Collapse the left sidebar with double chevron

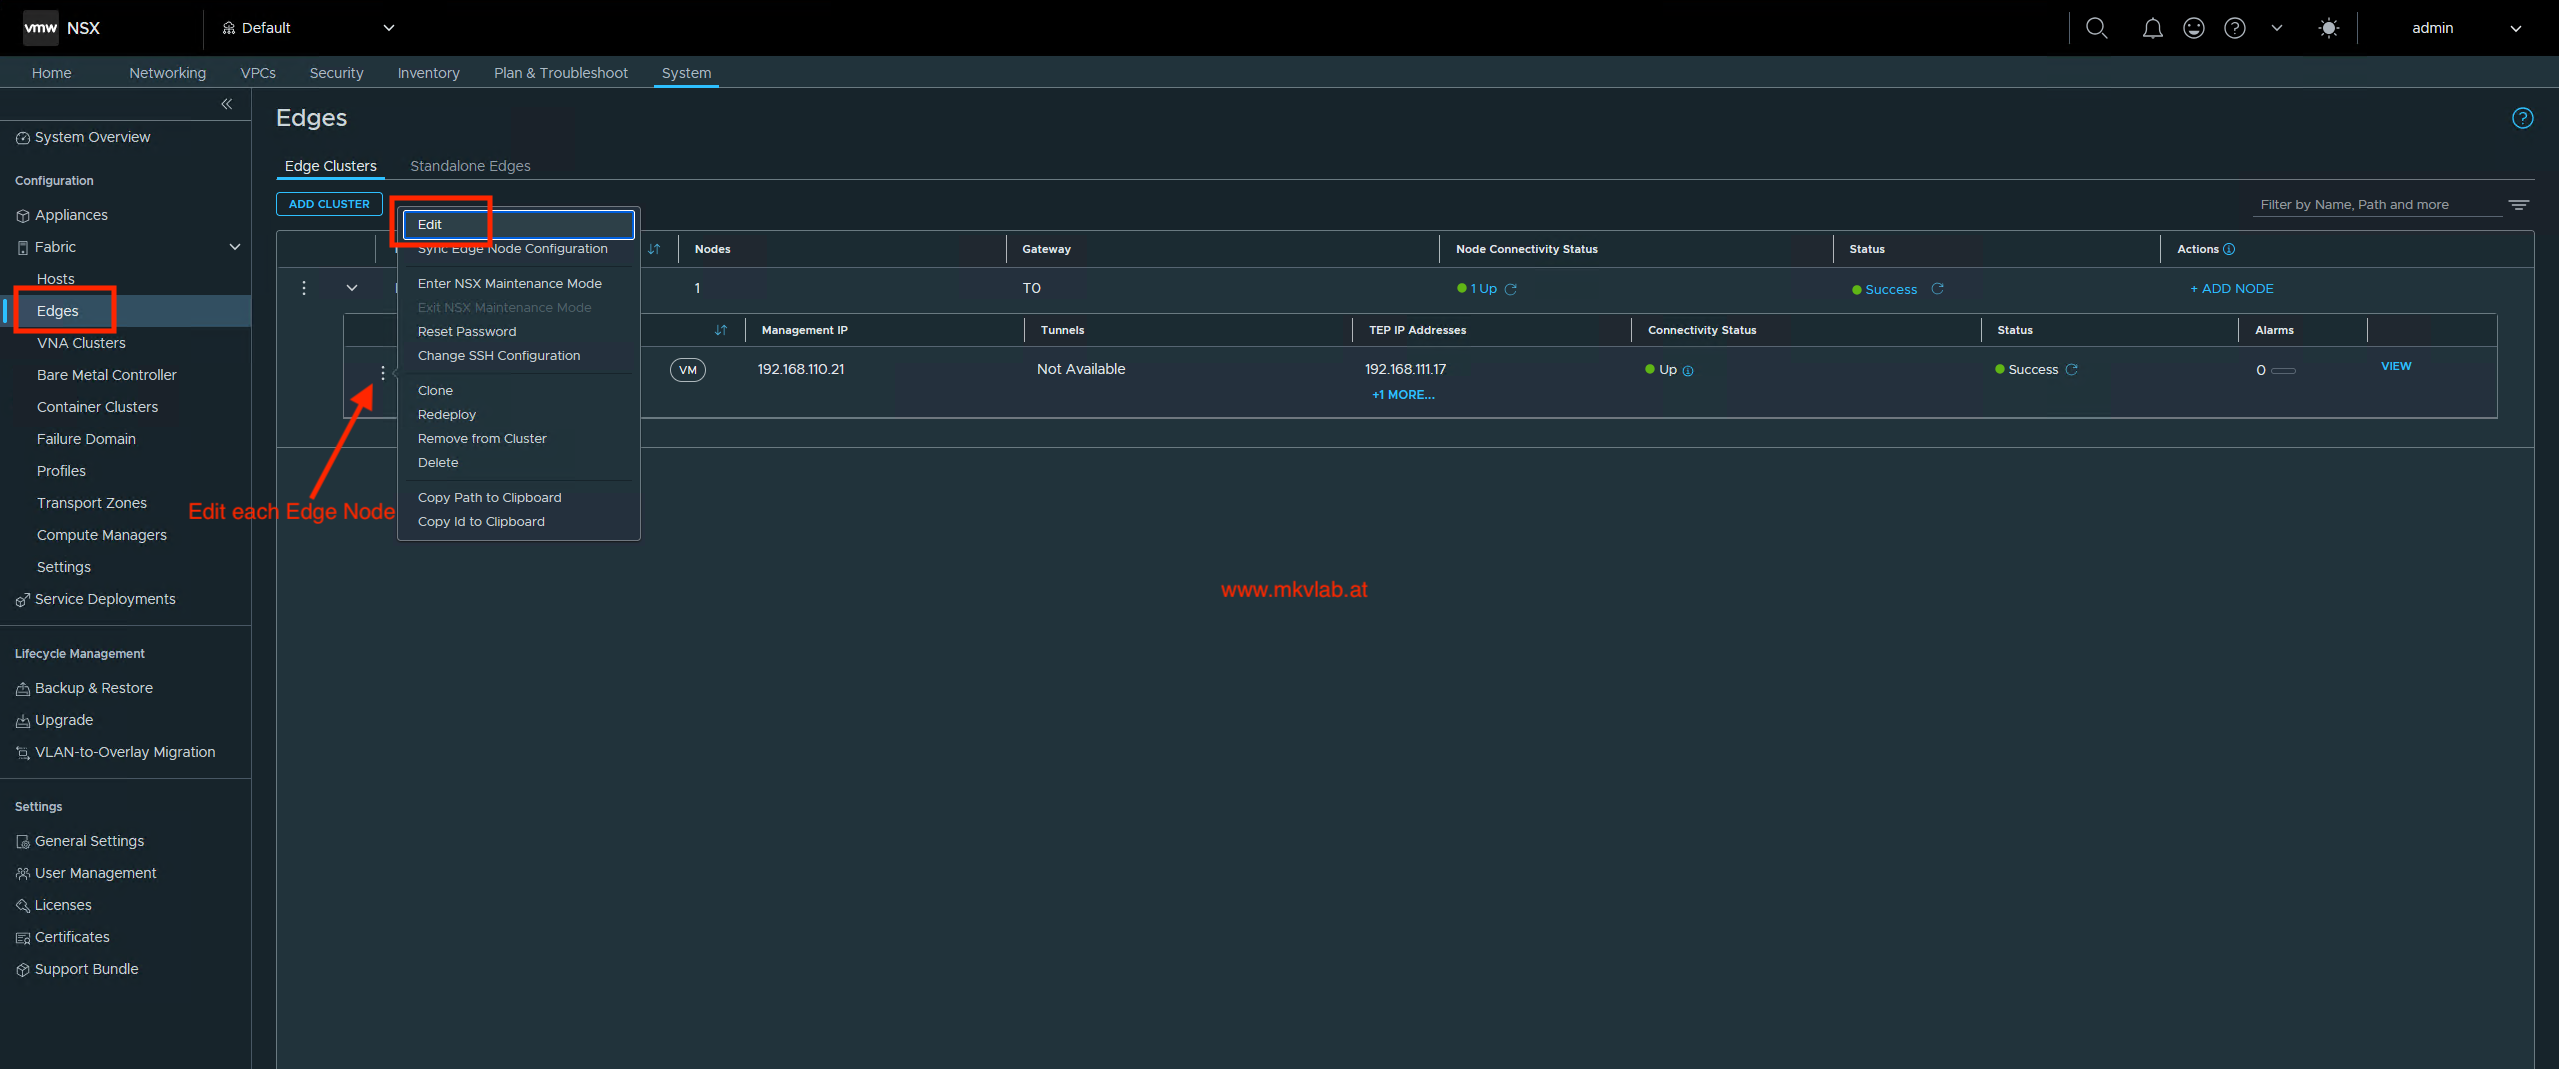point(227,104)
